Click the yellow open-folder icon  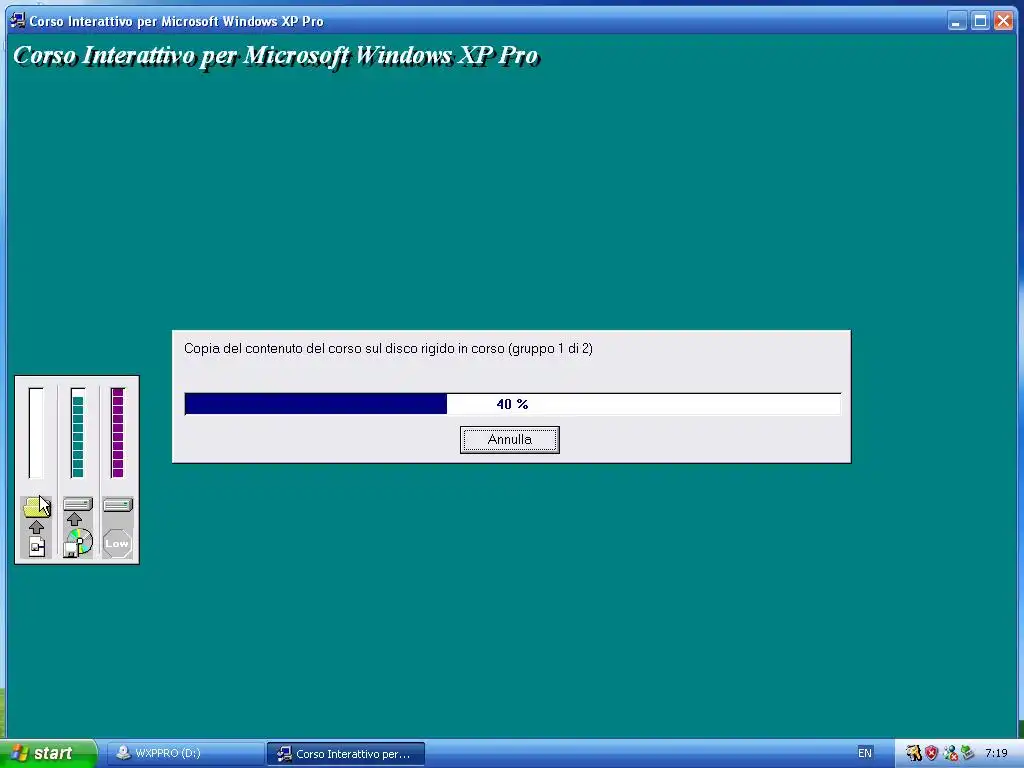(x=36, y=507)
